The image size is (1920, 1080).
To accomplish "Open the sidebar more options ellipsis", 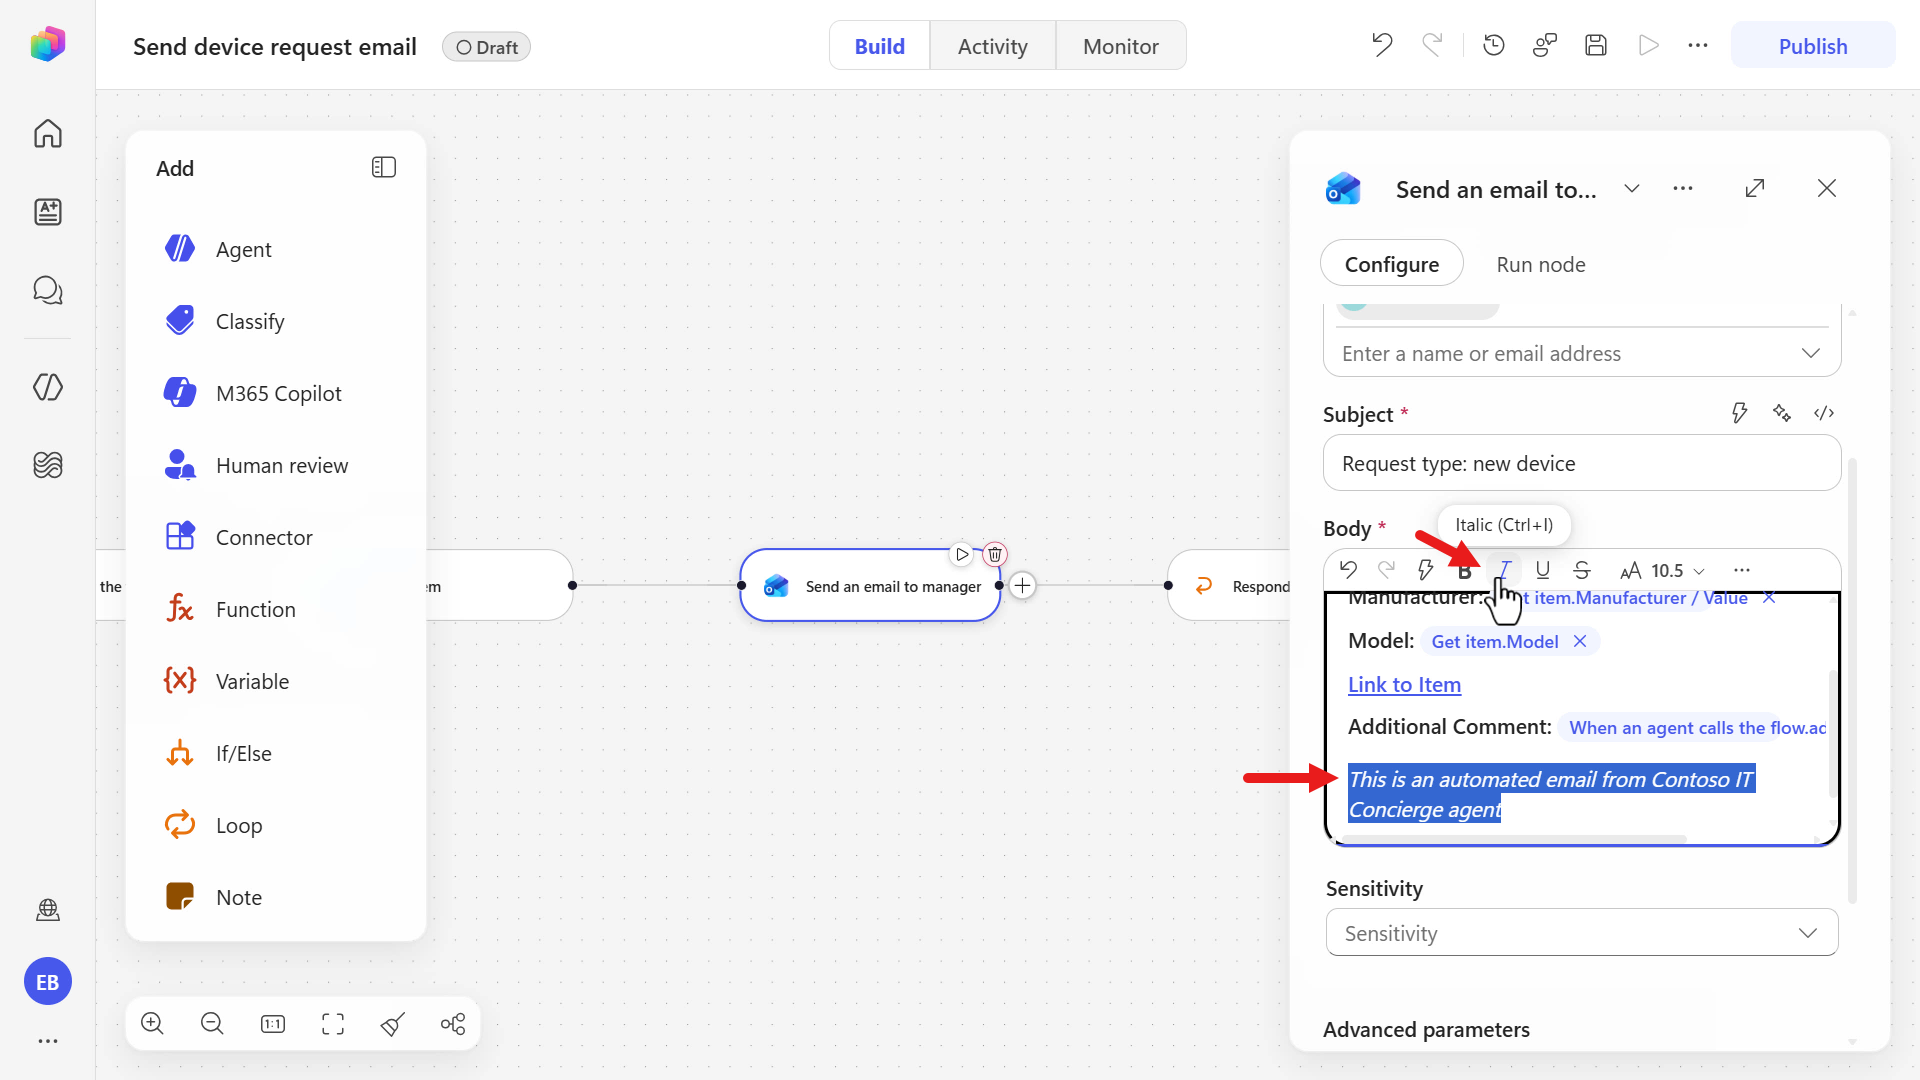I will [48, 1041].
